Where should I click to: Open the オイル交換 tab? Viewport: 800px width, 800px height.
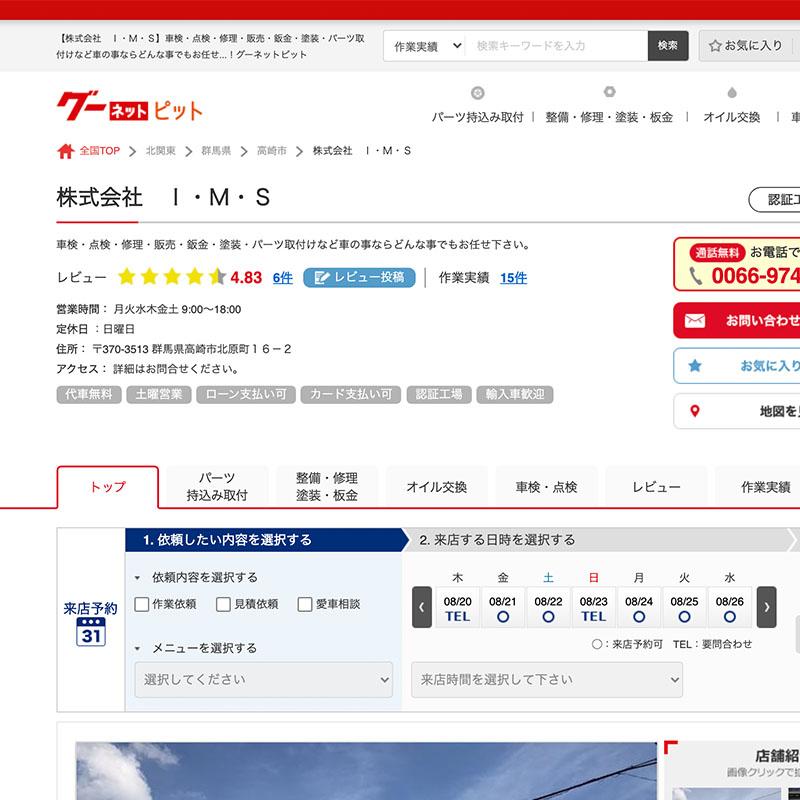click(437, 487)
